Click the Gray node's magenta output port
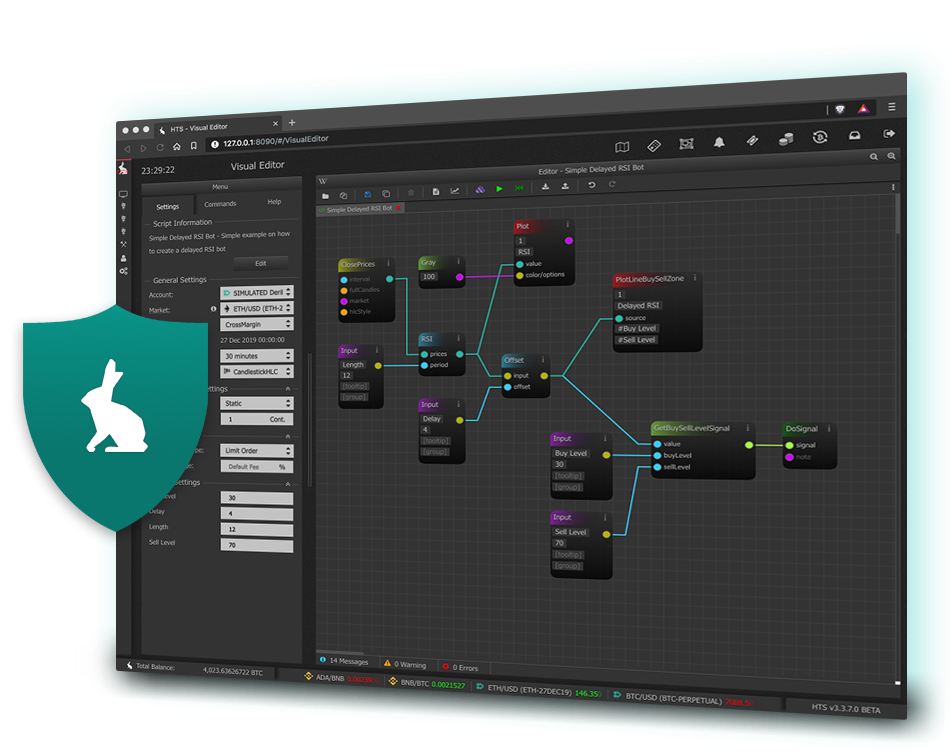 tap(460, 277)
